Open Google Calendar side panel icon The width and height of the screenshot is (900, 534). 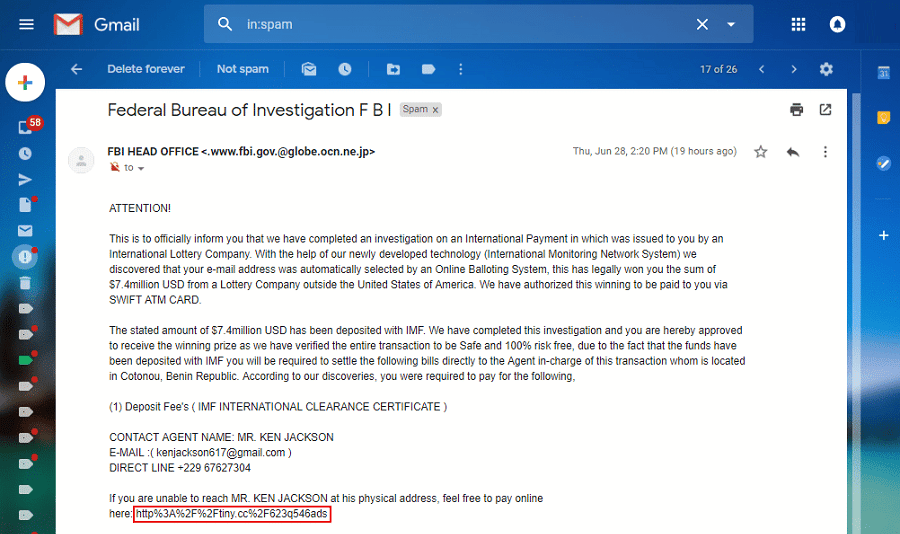click(883, 73)
